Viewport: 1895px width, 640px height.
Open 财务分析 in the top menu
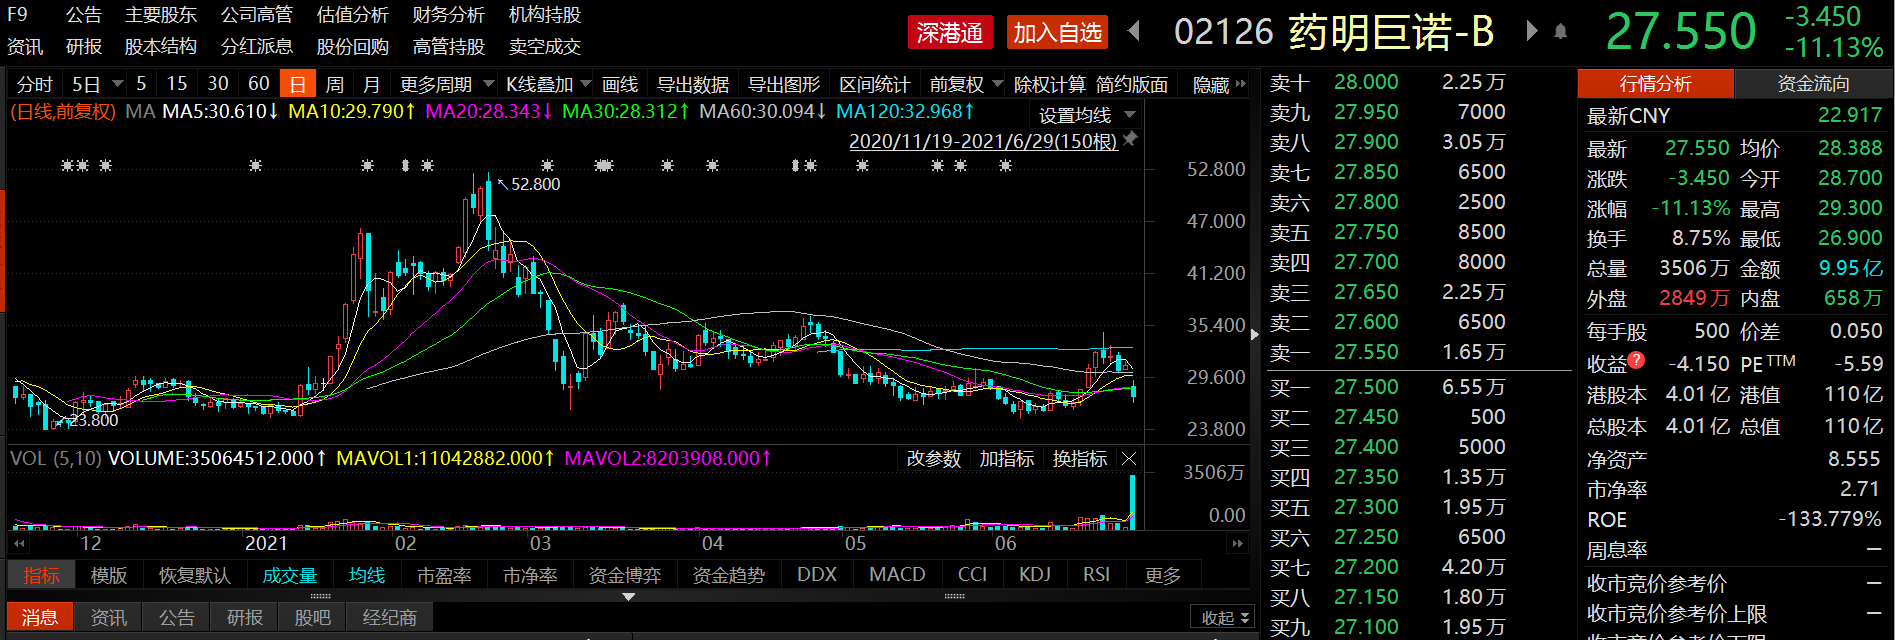449,15
